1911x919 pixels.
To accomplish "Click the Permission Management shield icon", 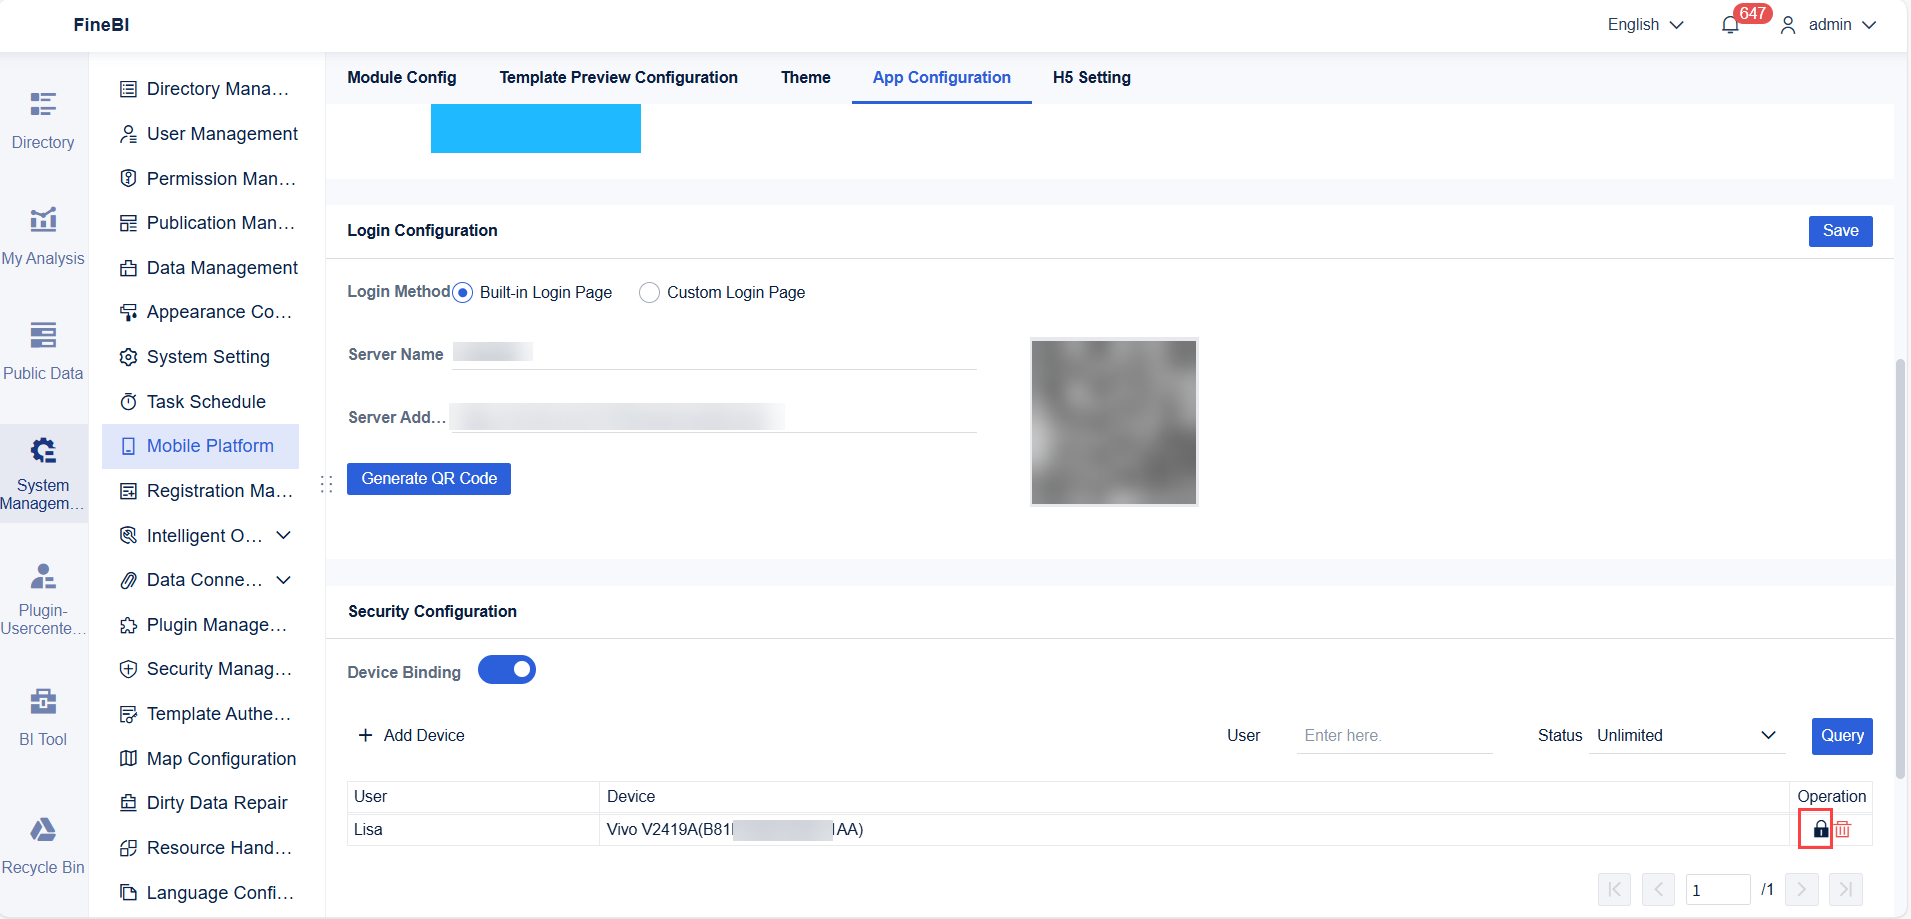I will 128,178.
